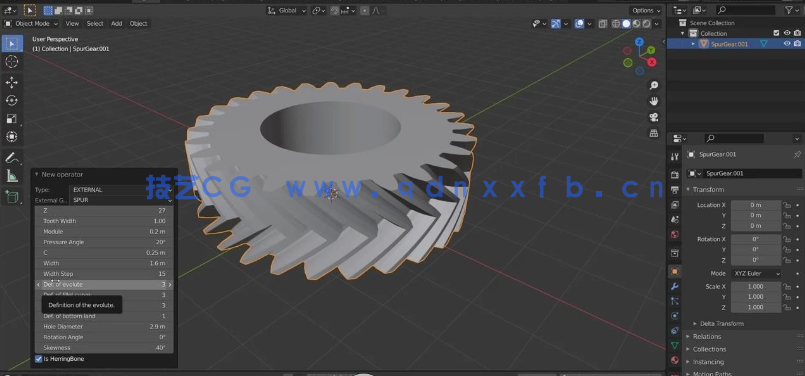Select the Add Cube tool
805x376 pixels.
[11, 197]
